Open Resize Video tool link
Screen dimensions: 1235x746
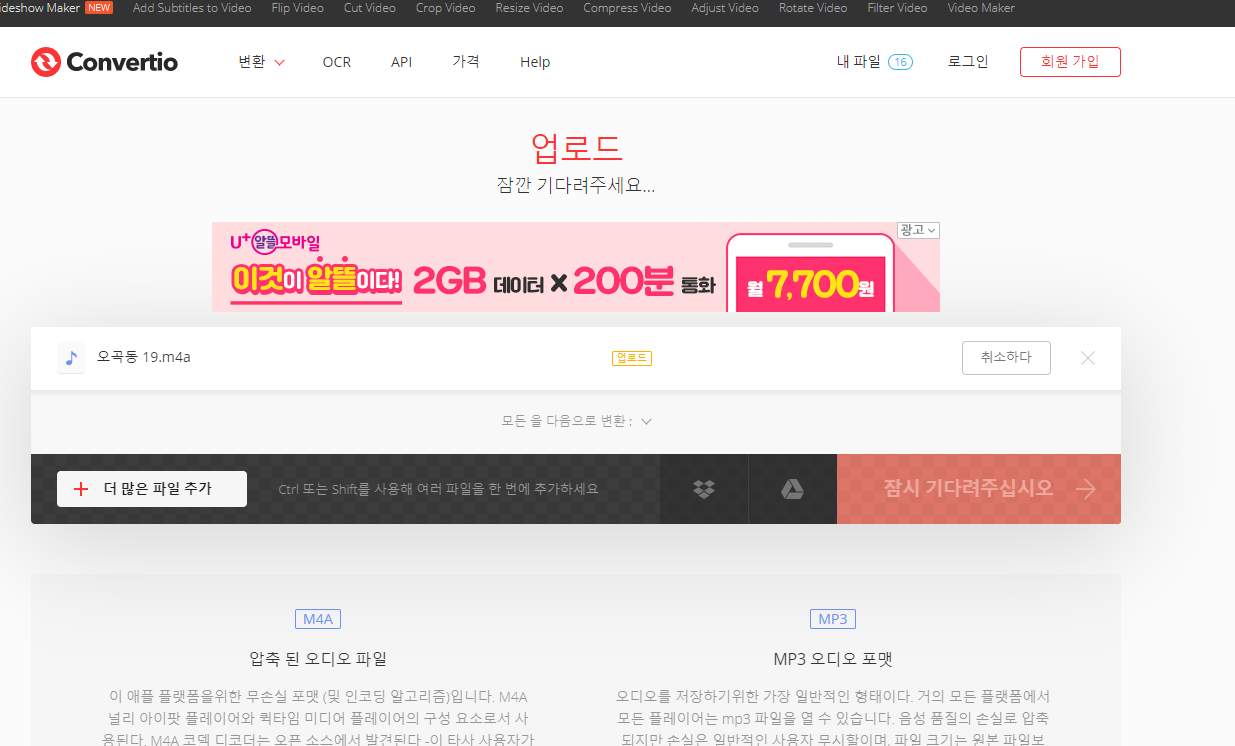529,8
